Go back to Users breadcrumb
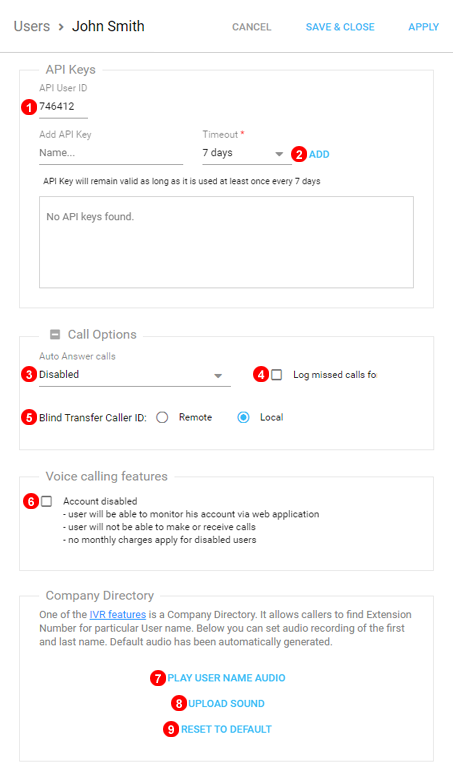 [x=32, y=27]
